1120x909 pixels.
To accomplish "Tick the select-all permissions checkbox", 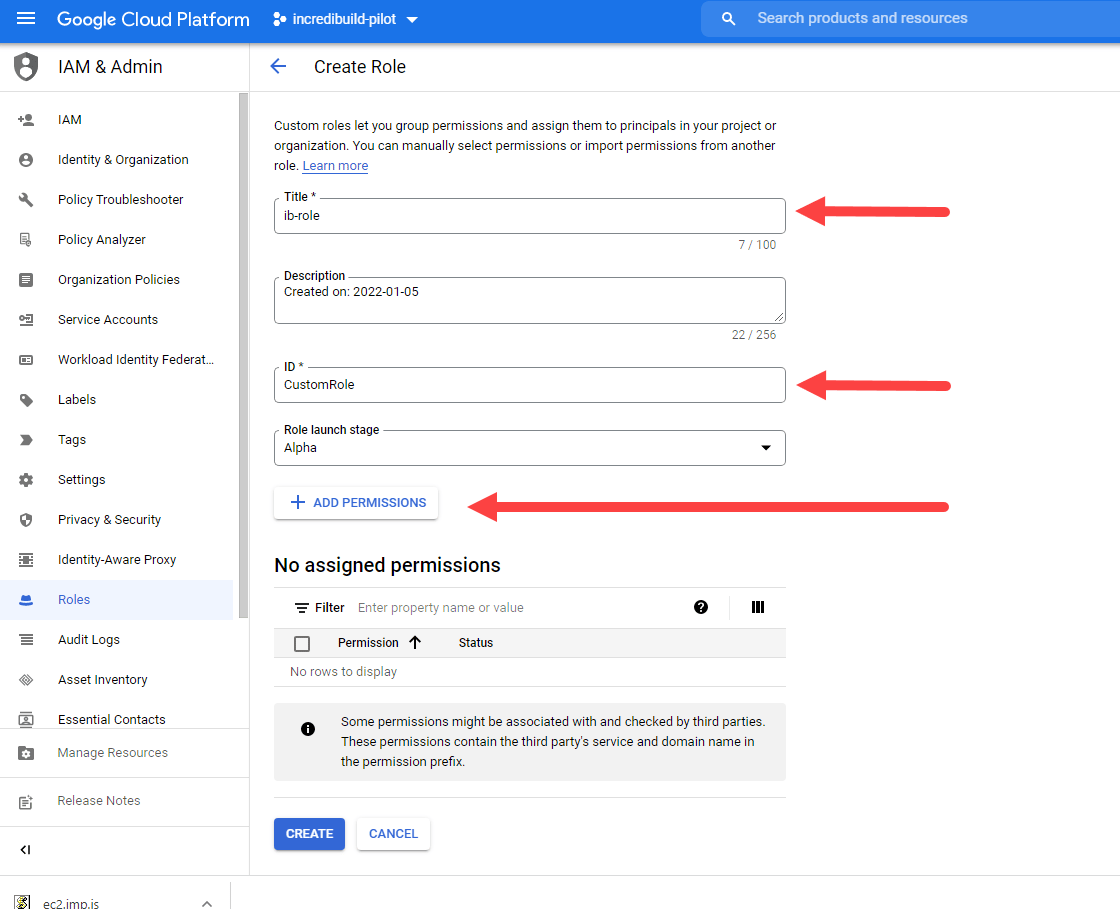I will (x=302, y=643).
